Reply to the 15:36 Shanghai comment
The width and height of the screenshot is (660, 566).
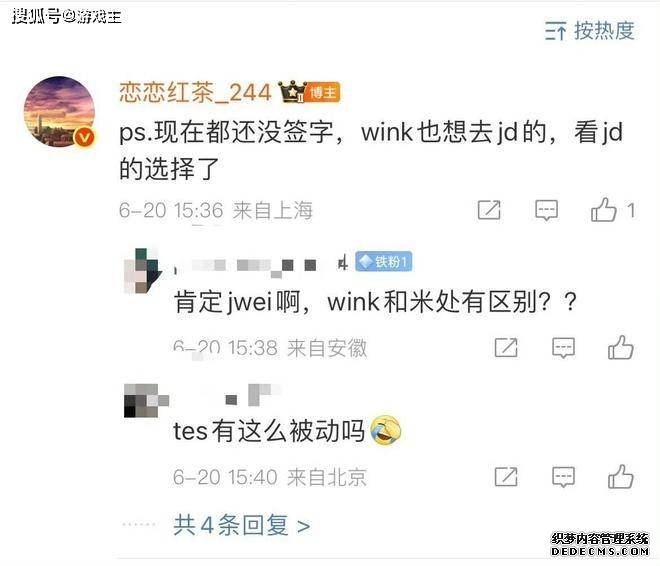point(546,210)
